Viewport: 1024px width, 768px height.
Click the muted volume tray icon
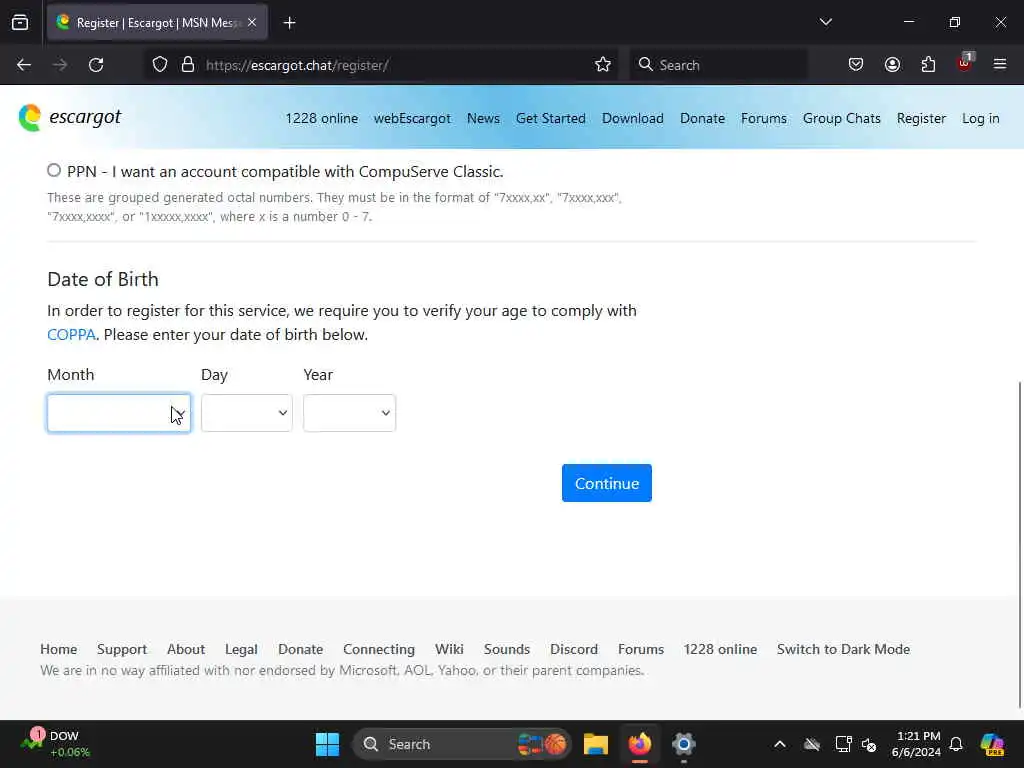point(869,744)
